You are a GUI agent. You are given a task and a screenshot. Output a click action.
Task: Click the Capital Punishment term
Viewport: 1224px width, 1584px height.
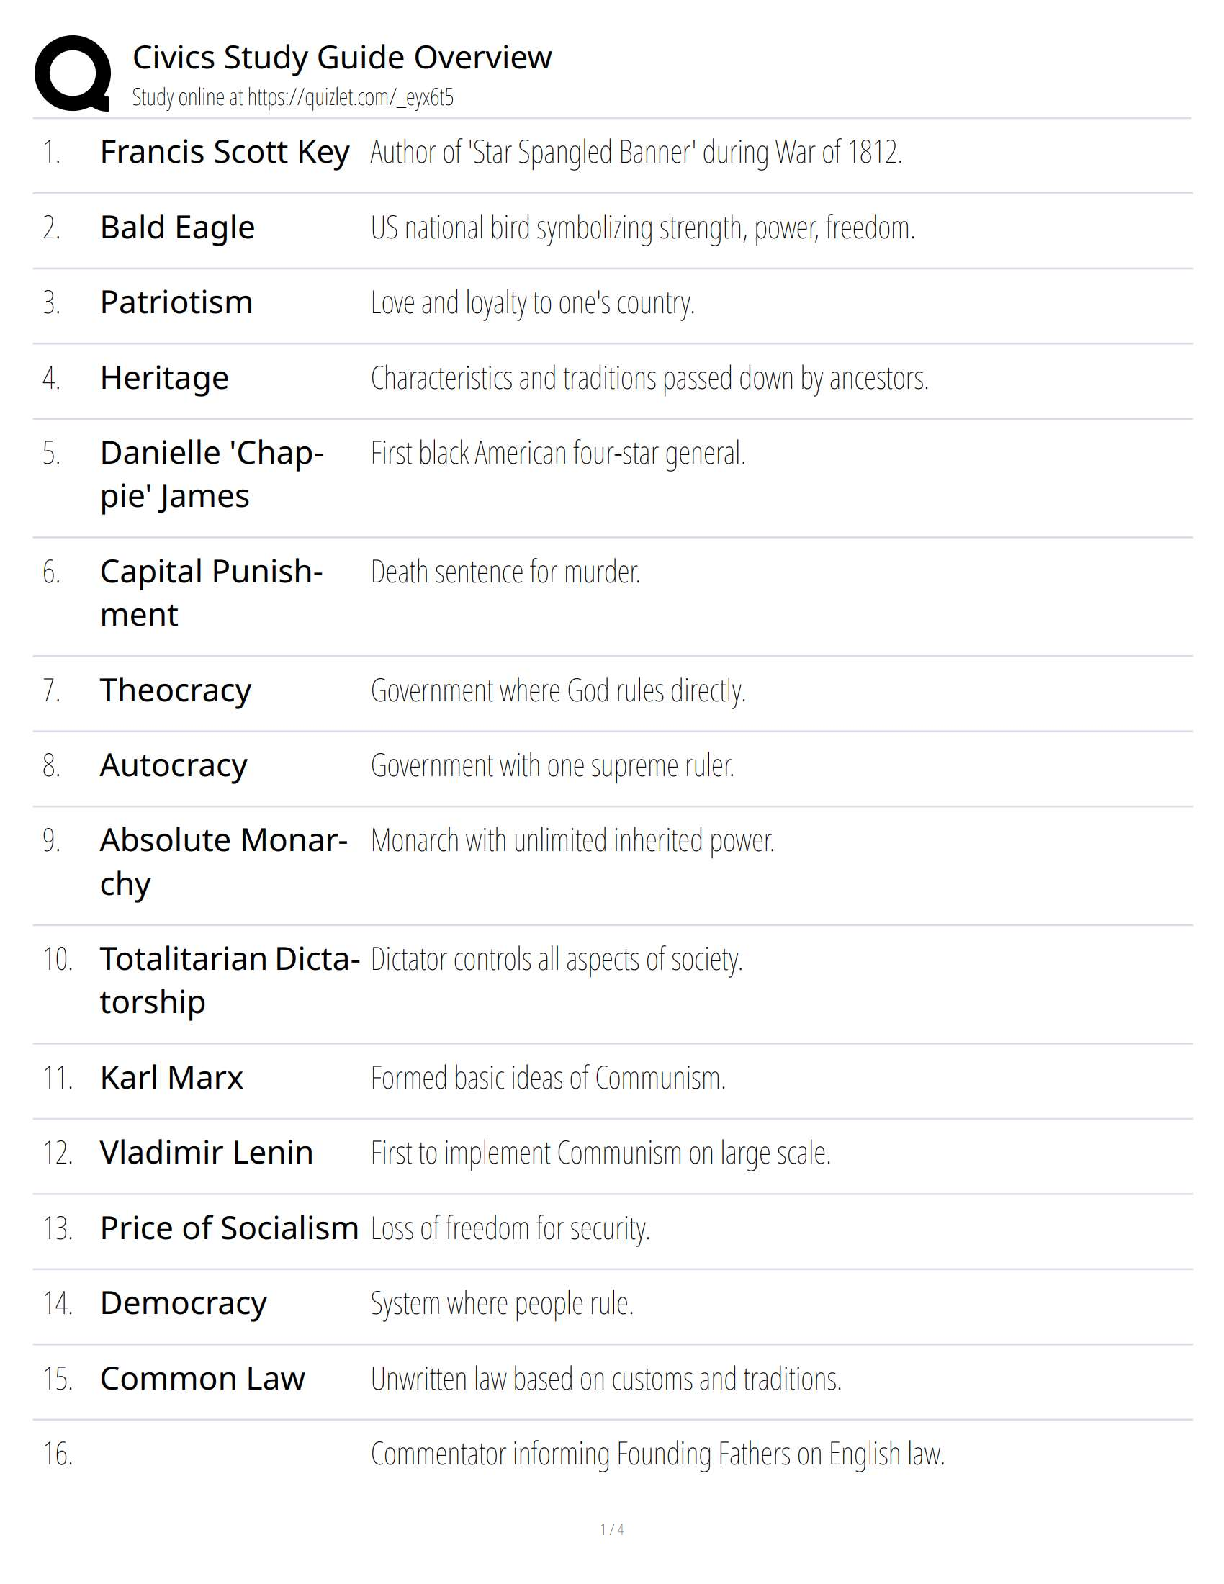click(x=211, y=592)
